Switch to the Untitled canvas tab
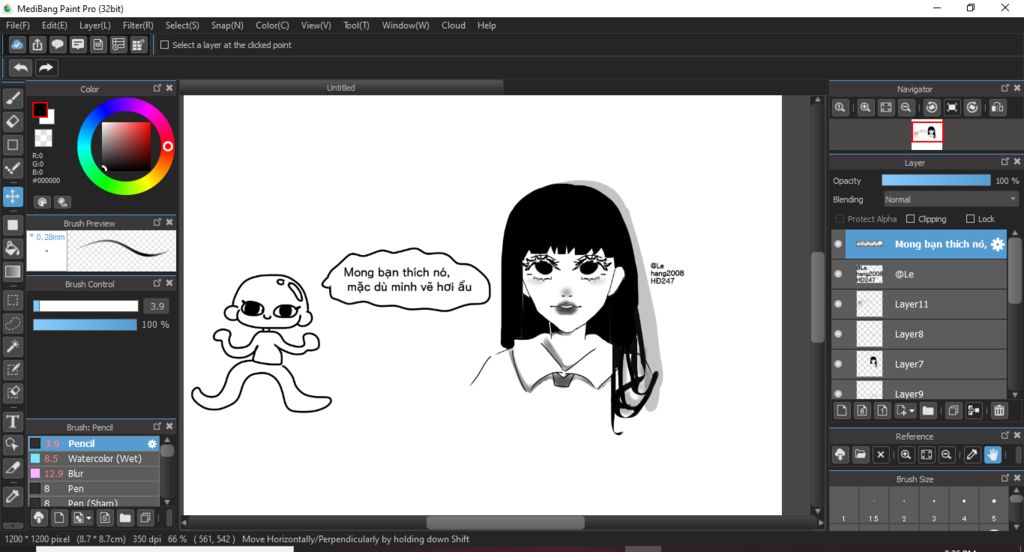Screen dimensions: 1024x552 click(x=341, y=88)
